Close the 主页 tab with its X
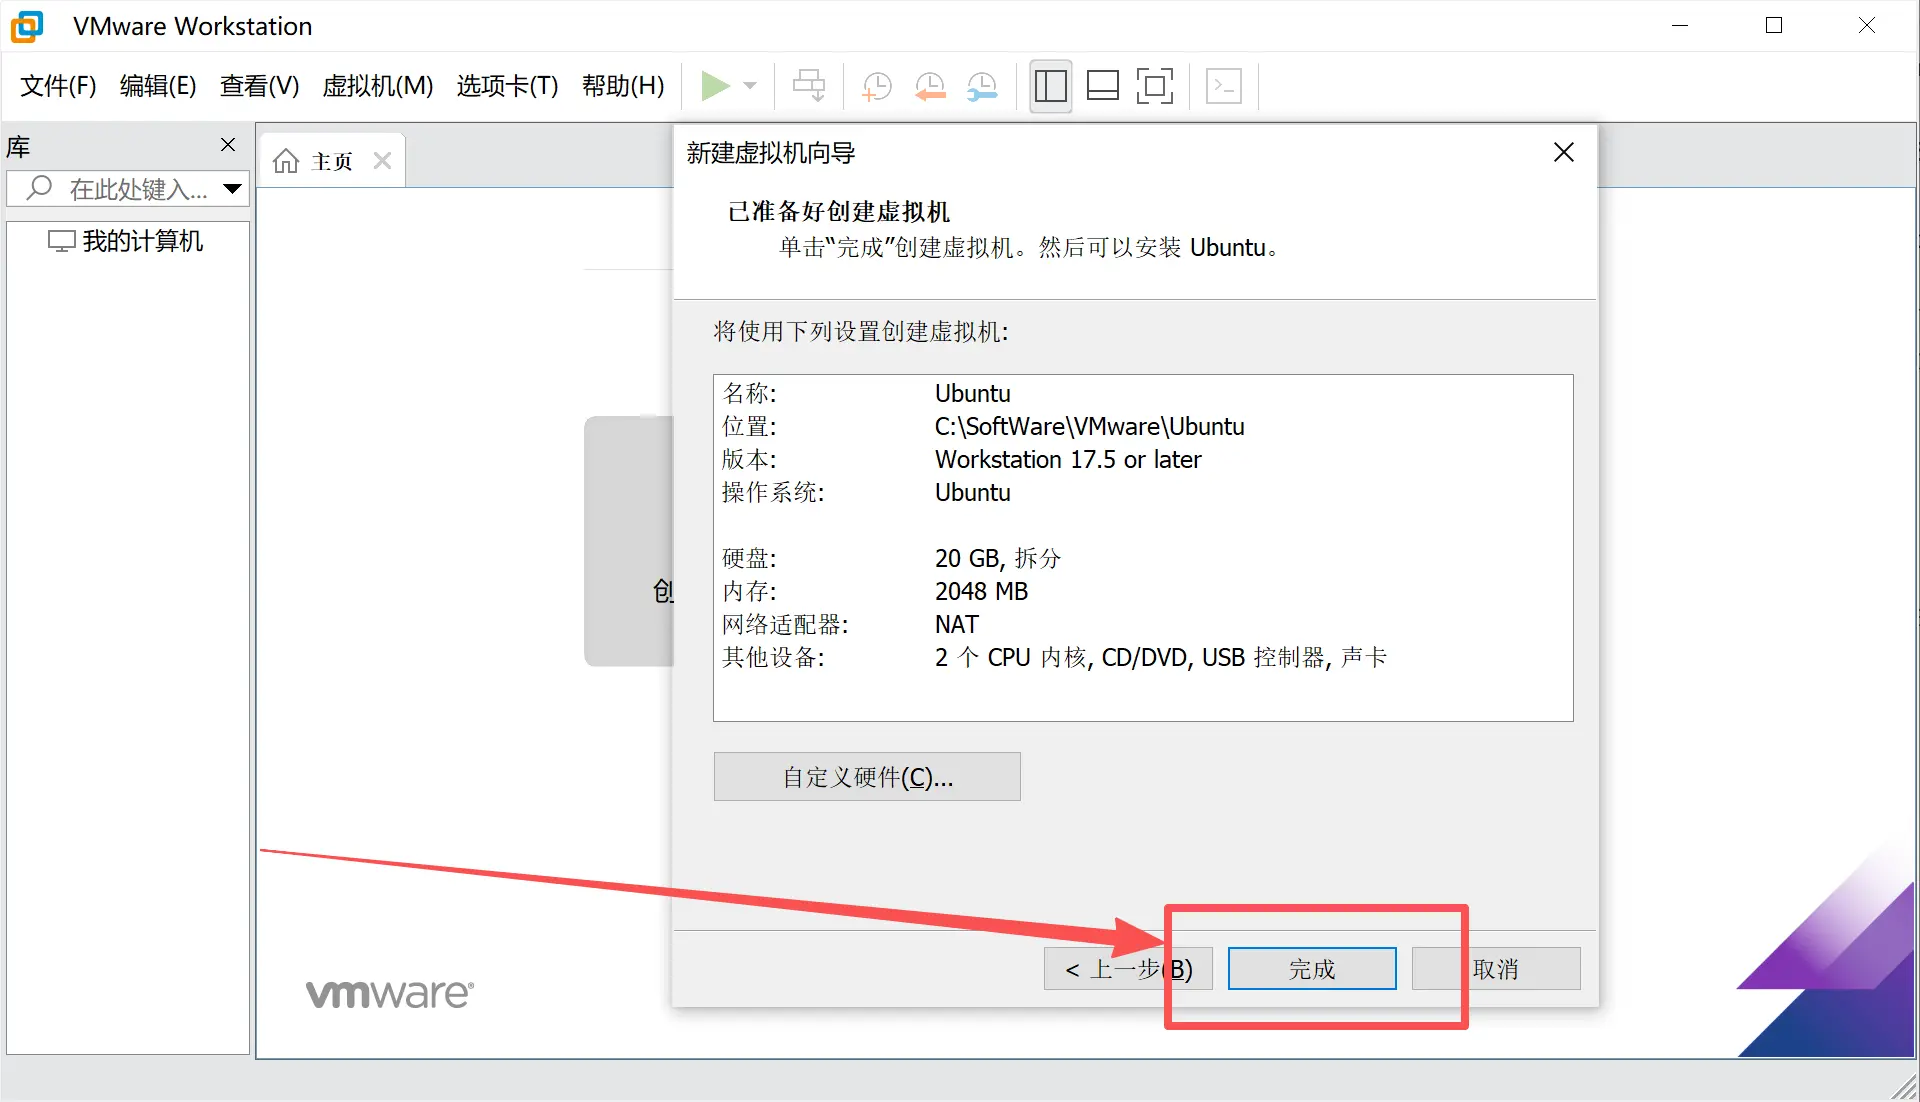The width and height of the screenshot is (1920, 1102). [x=382, y=161]
